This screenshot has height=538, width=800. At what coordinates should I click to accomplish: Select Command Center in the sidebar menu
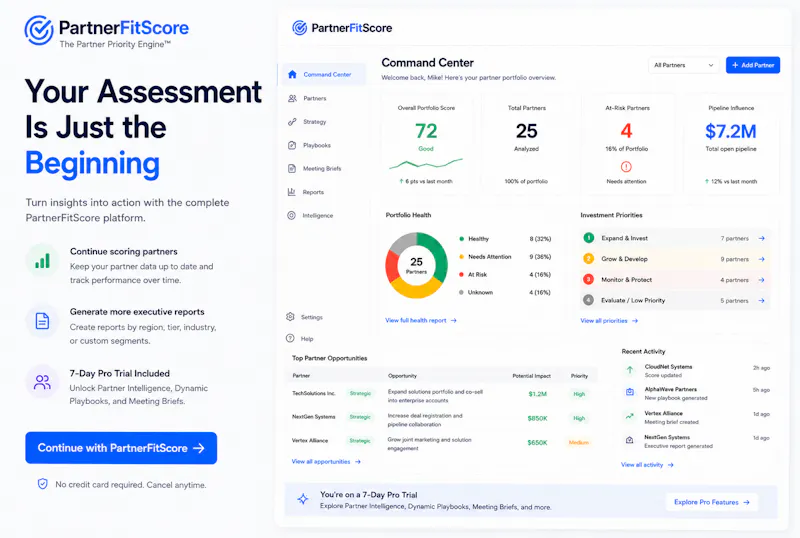pyautogui.click(x=323, y=75)
